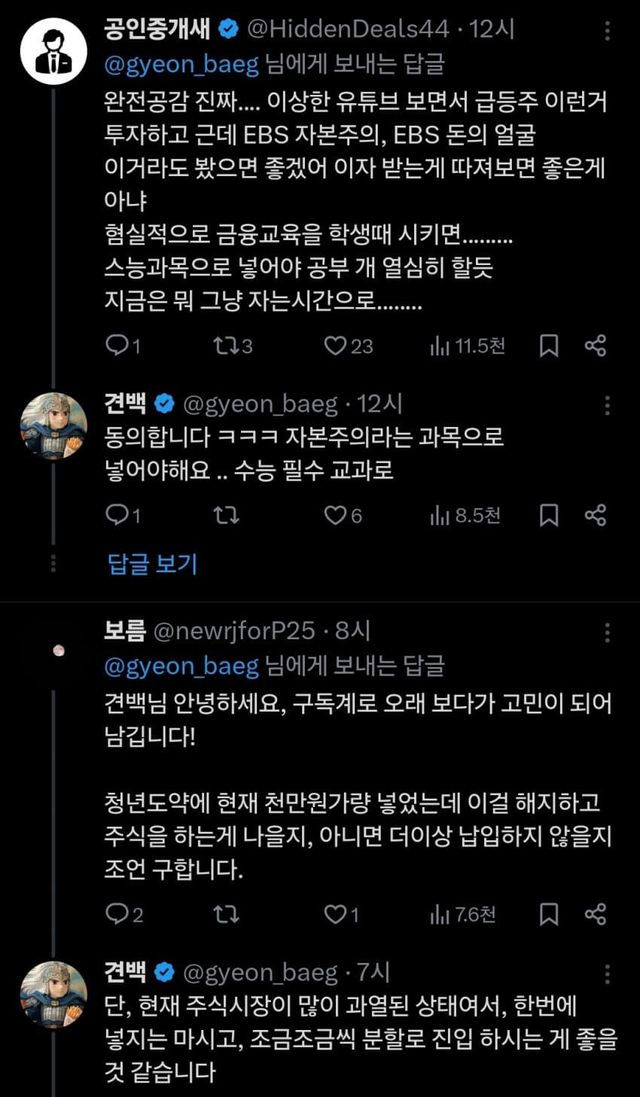Viewport: 640px width, 1097px height.
Task: Like the tweet with 23 likes
Action: [x=335, y=346]
